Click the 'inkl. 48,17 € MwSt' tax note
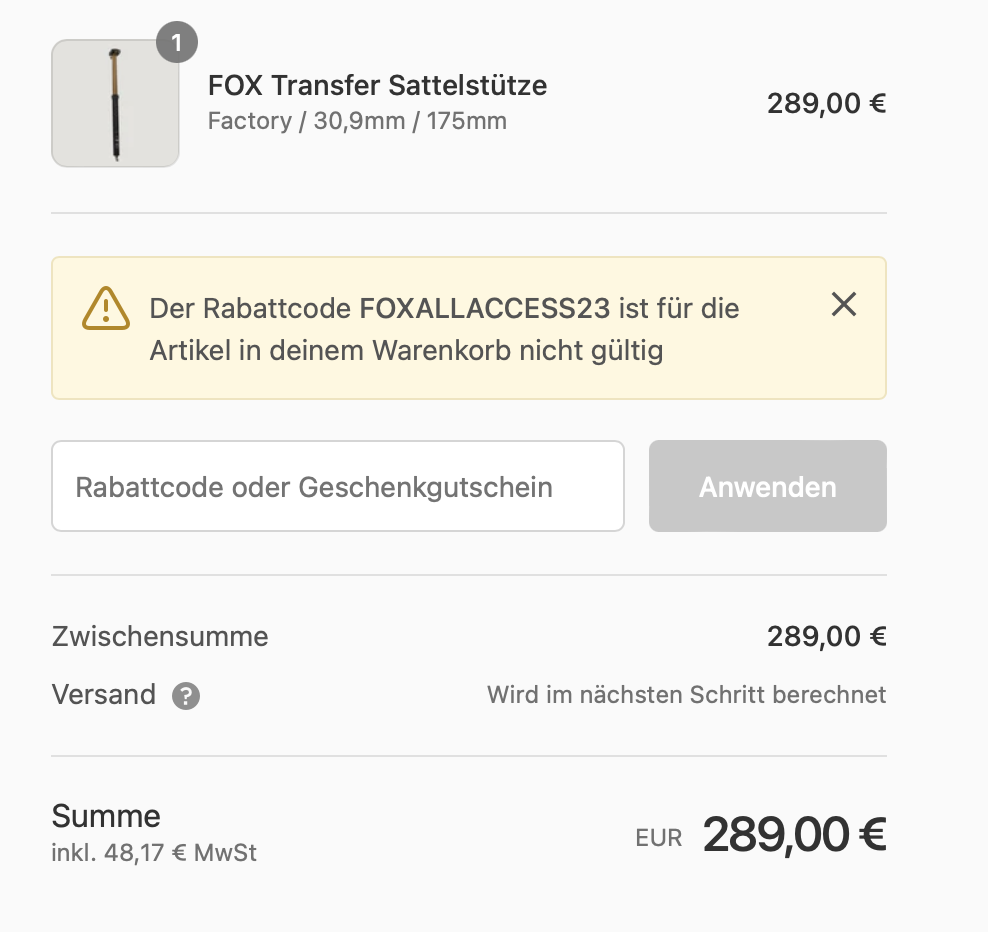 point(154,853)
